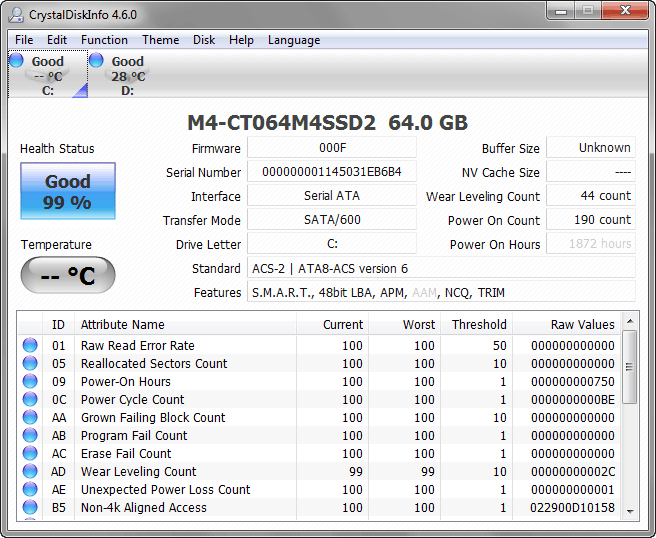Click status icon of Power-On Hours row
The height and width of the screenshot is (538, 656).
point(30,382)
